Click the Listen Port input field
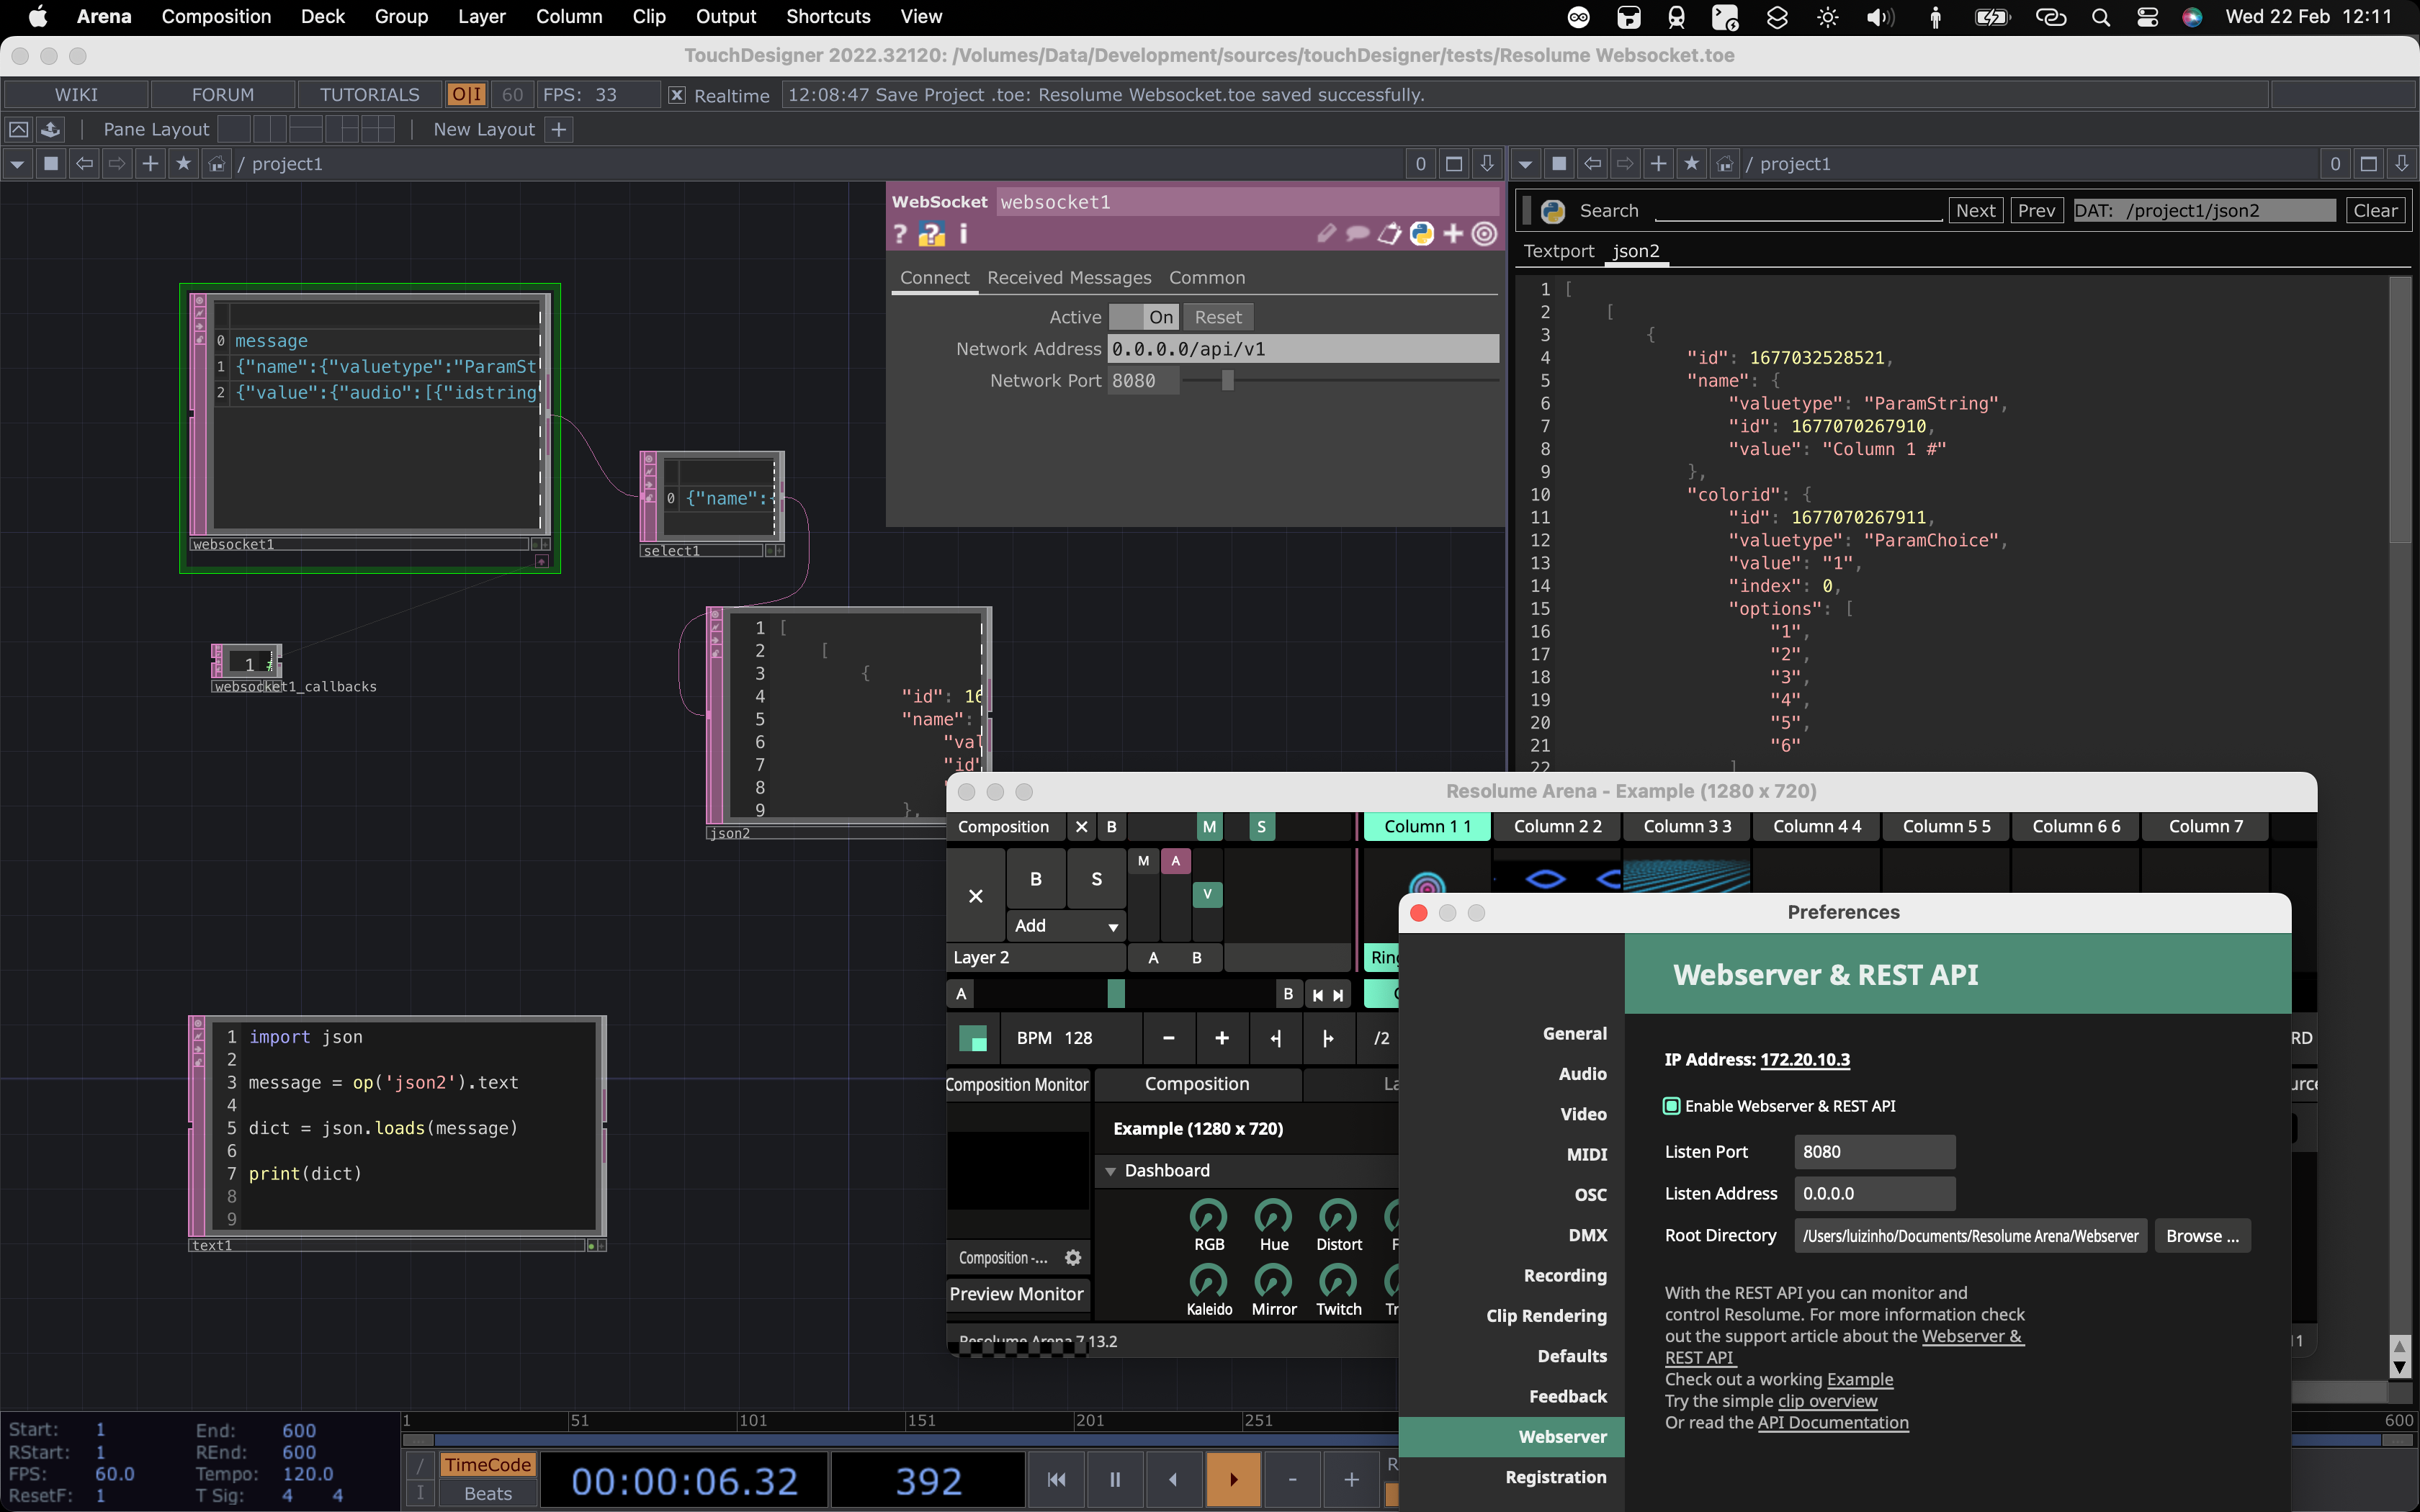 [1873, 1152]
